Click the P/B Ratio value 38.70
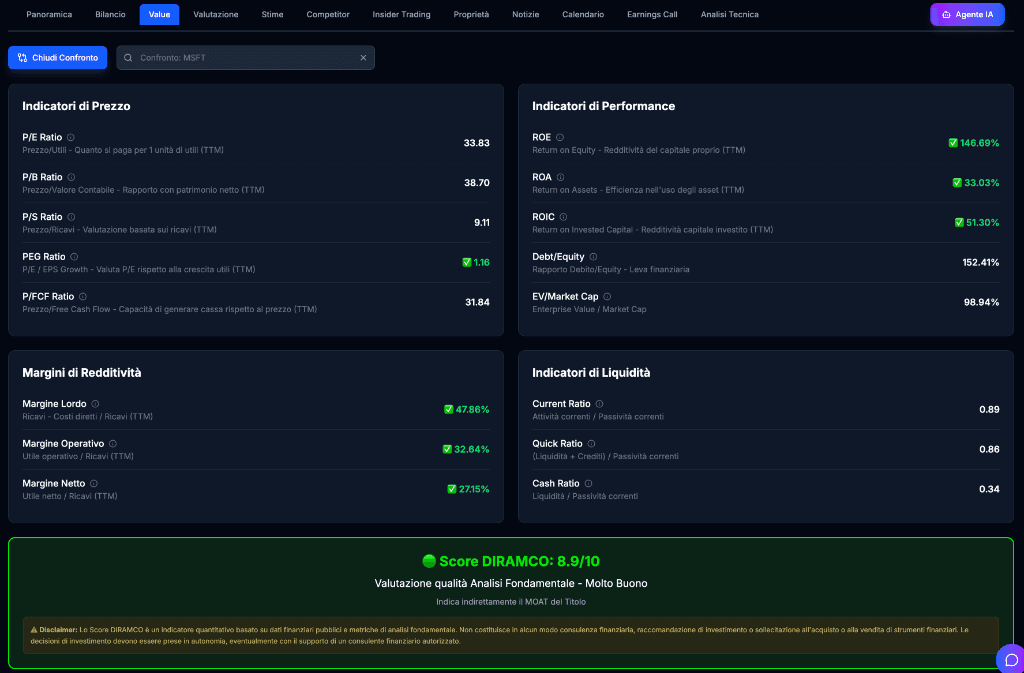Image resolution: width=1024 pixels, height=673 pixels. (477, 183)
